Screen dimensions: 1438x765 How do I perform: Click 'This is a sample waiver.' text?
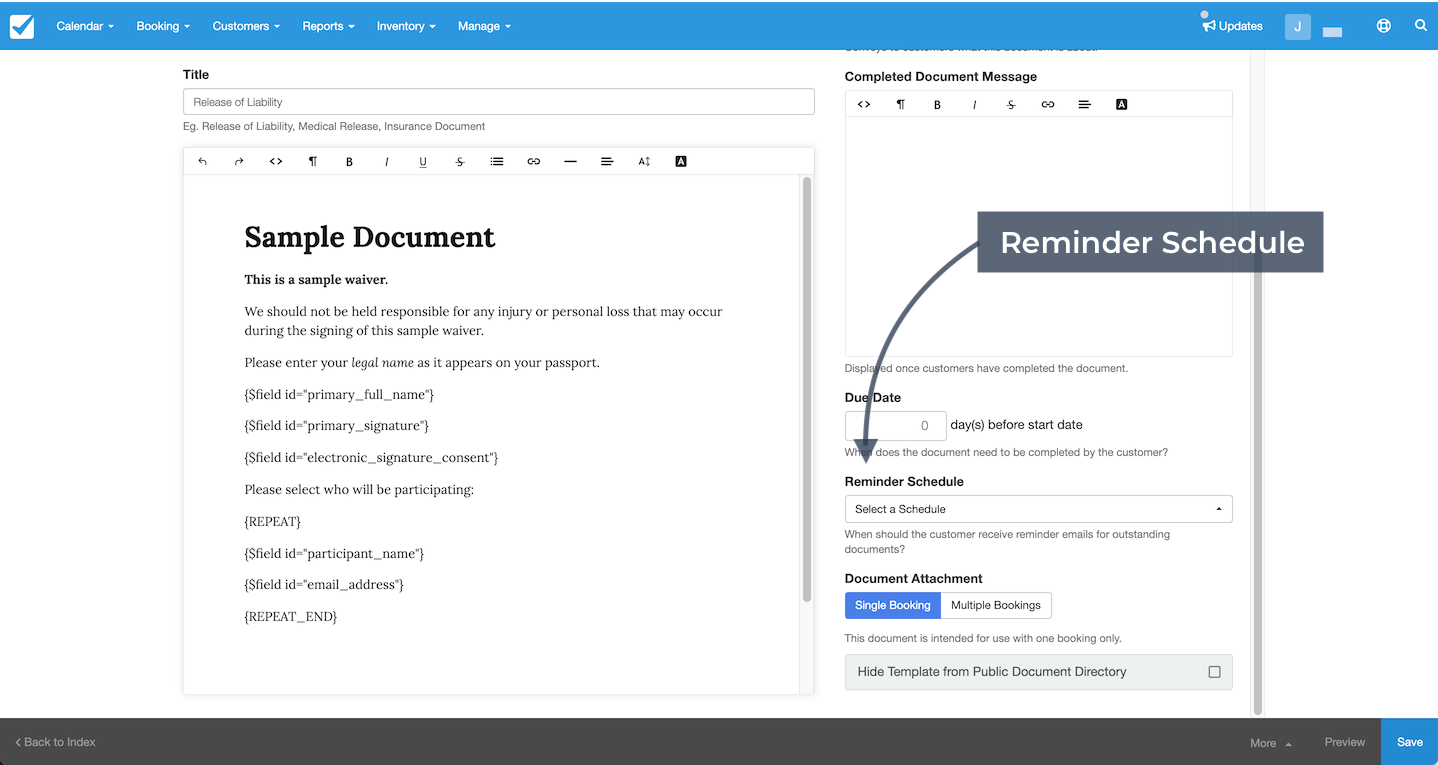316,280
